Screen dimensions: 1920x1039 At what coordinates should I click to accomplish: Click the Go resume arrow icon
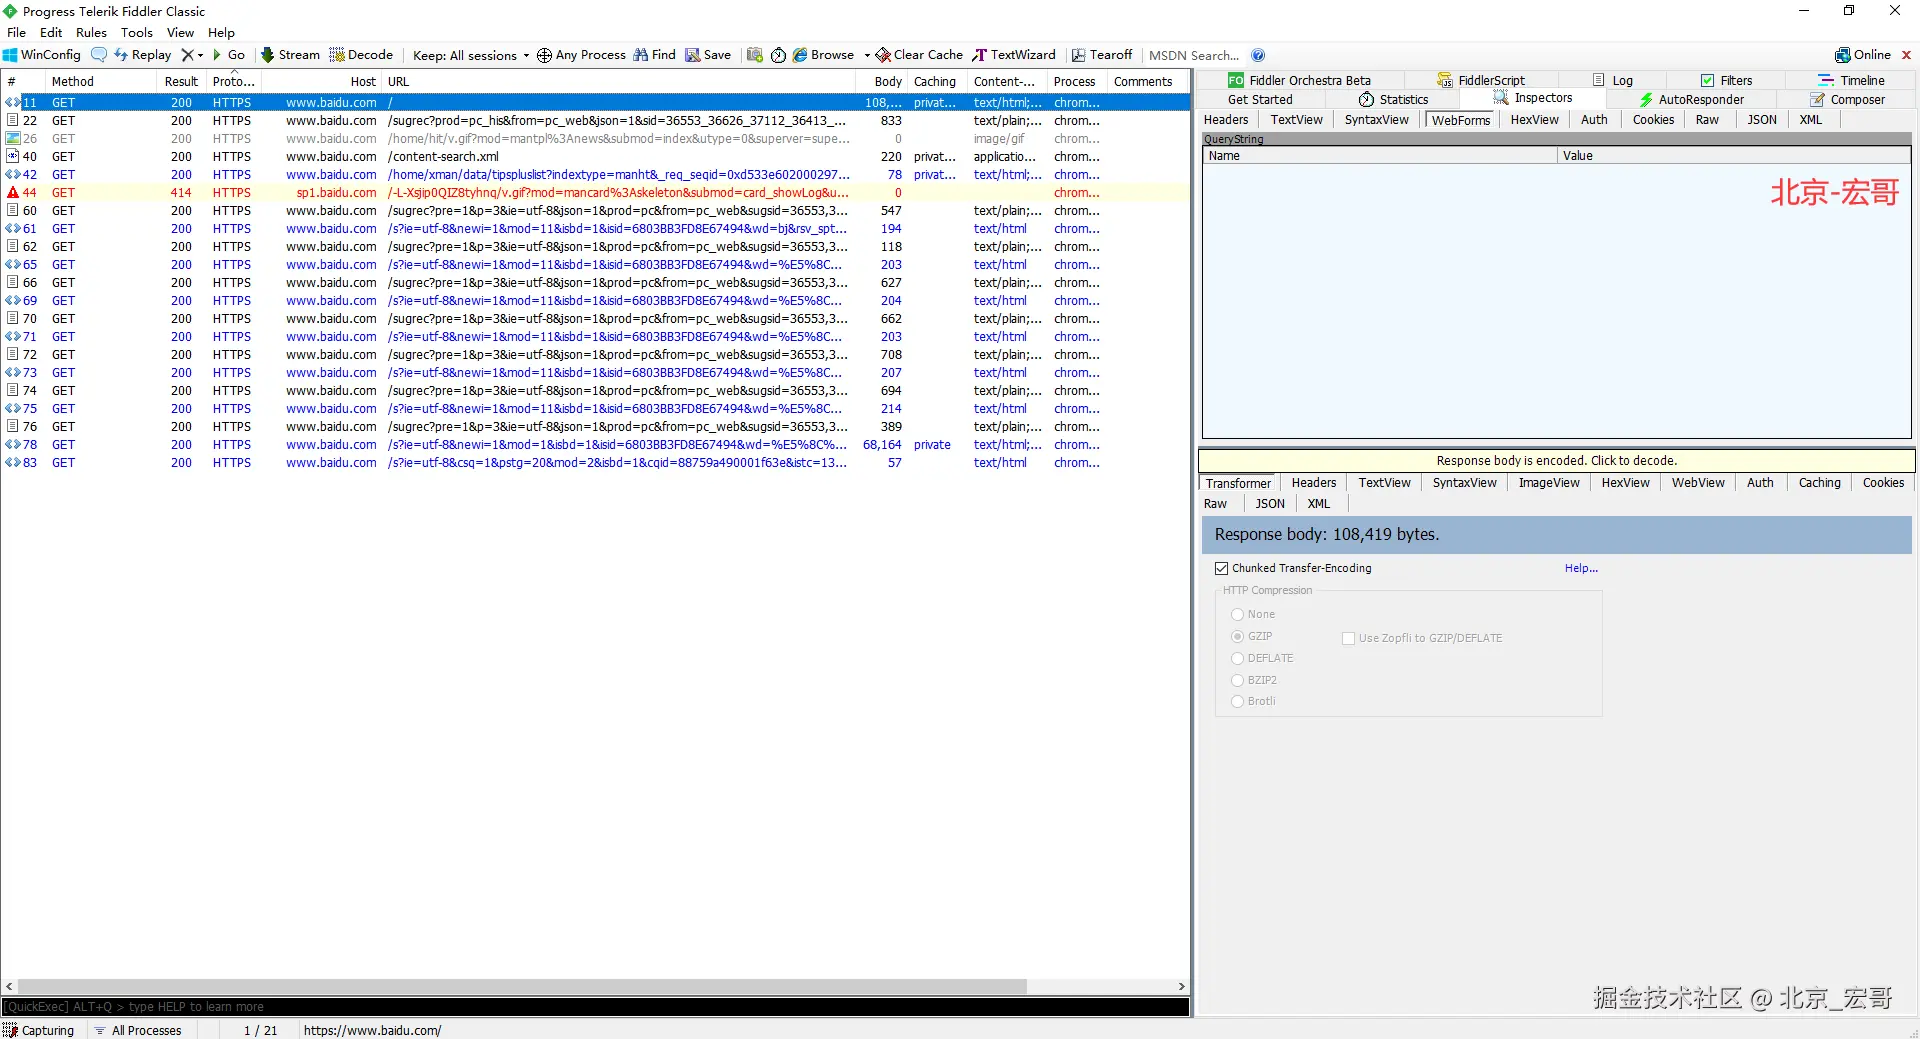(x=217, y=55)
